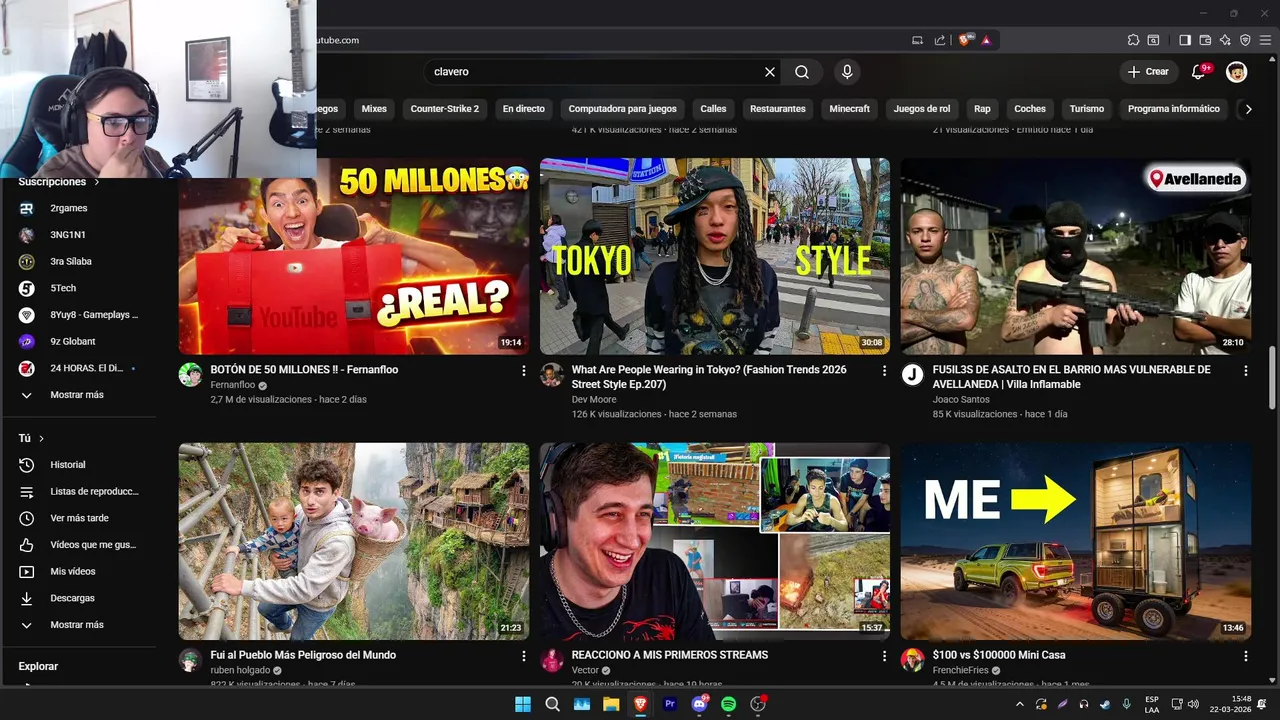Open options for $100 vs $100000 Mini Casa

[1245, 656]
